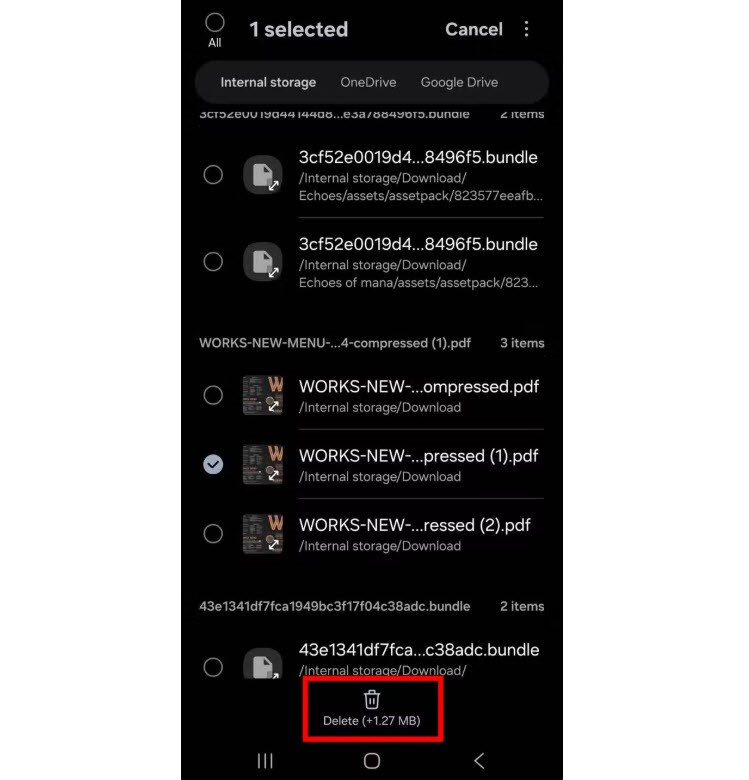Switch to Google Drive tab
Viewport: 749px width, 780px height.
pos(459,82)
